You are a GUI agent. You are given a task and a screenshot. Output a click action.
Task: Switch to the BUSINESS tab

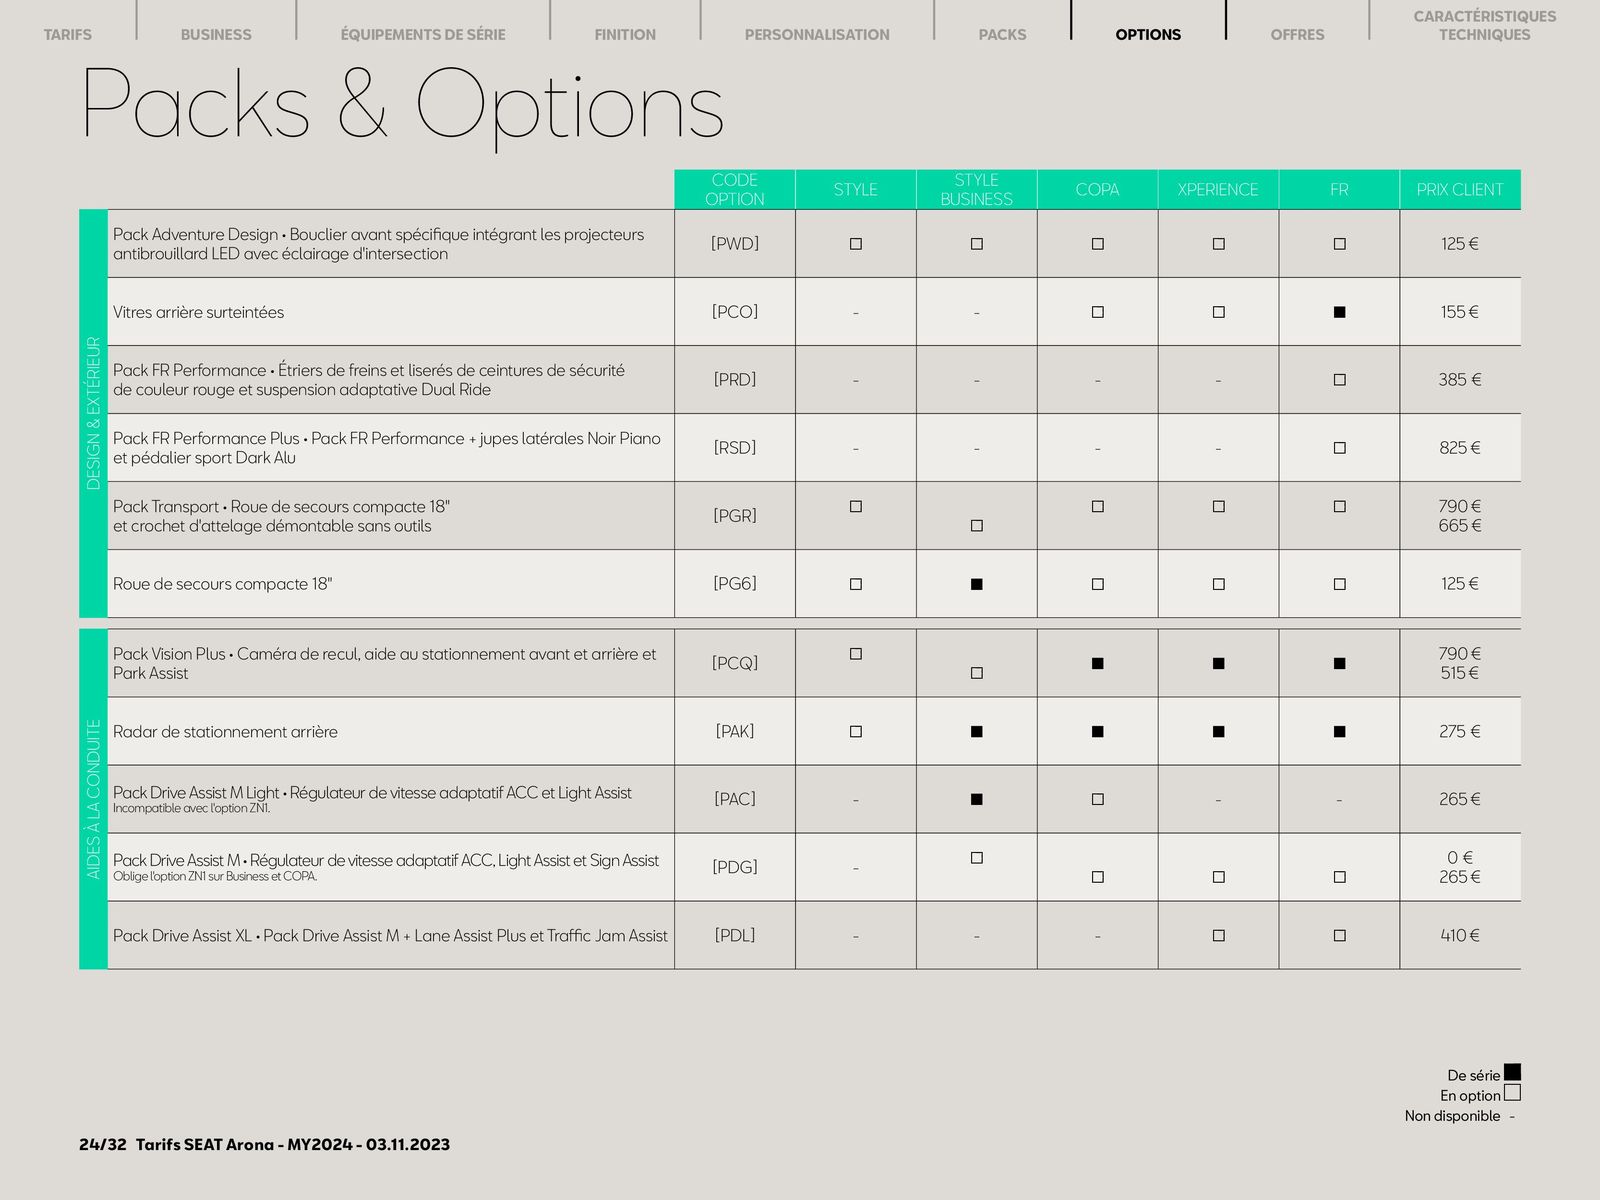(x=216, y=34)
